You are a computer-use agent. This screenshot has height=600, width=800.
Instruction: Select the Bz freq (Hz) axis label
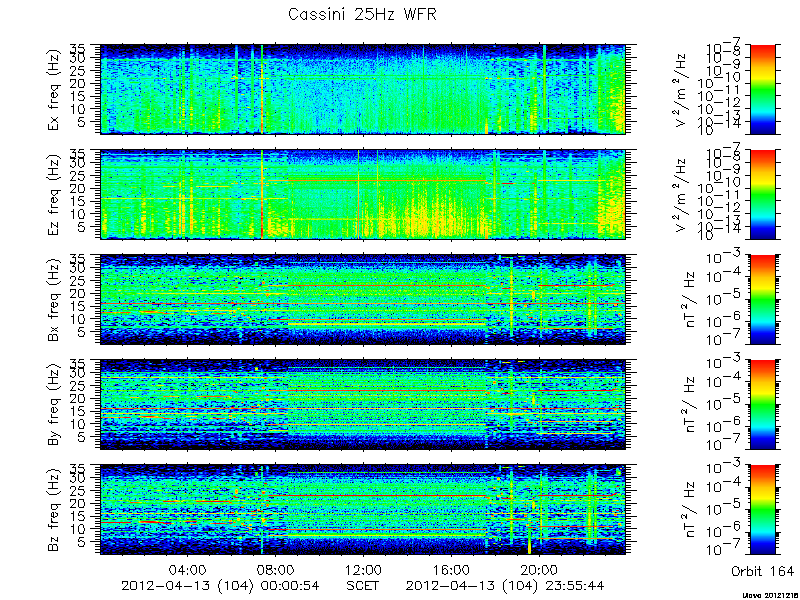click(55, 509)
